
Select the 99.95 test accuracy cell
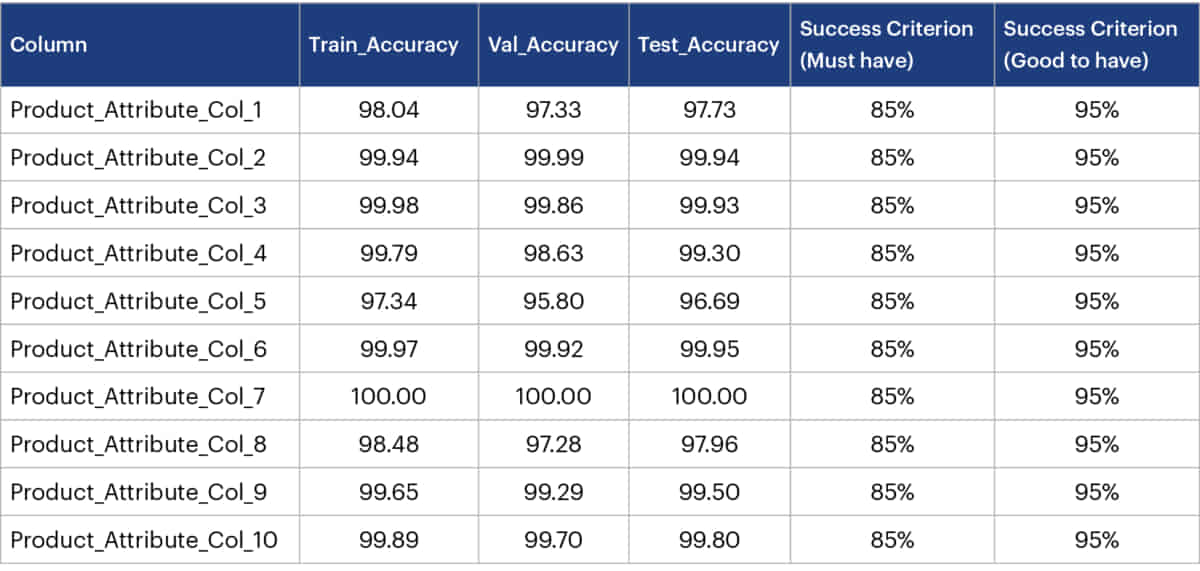pos(709,349)
